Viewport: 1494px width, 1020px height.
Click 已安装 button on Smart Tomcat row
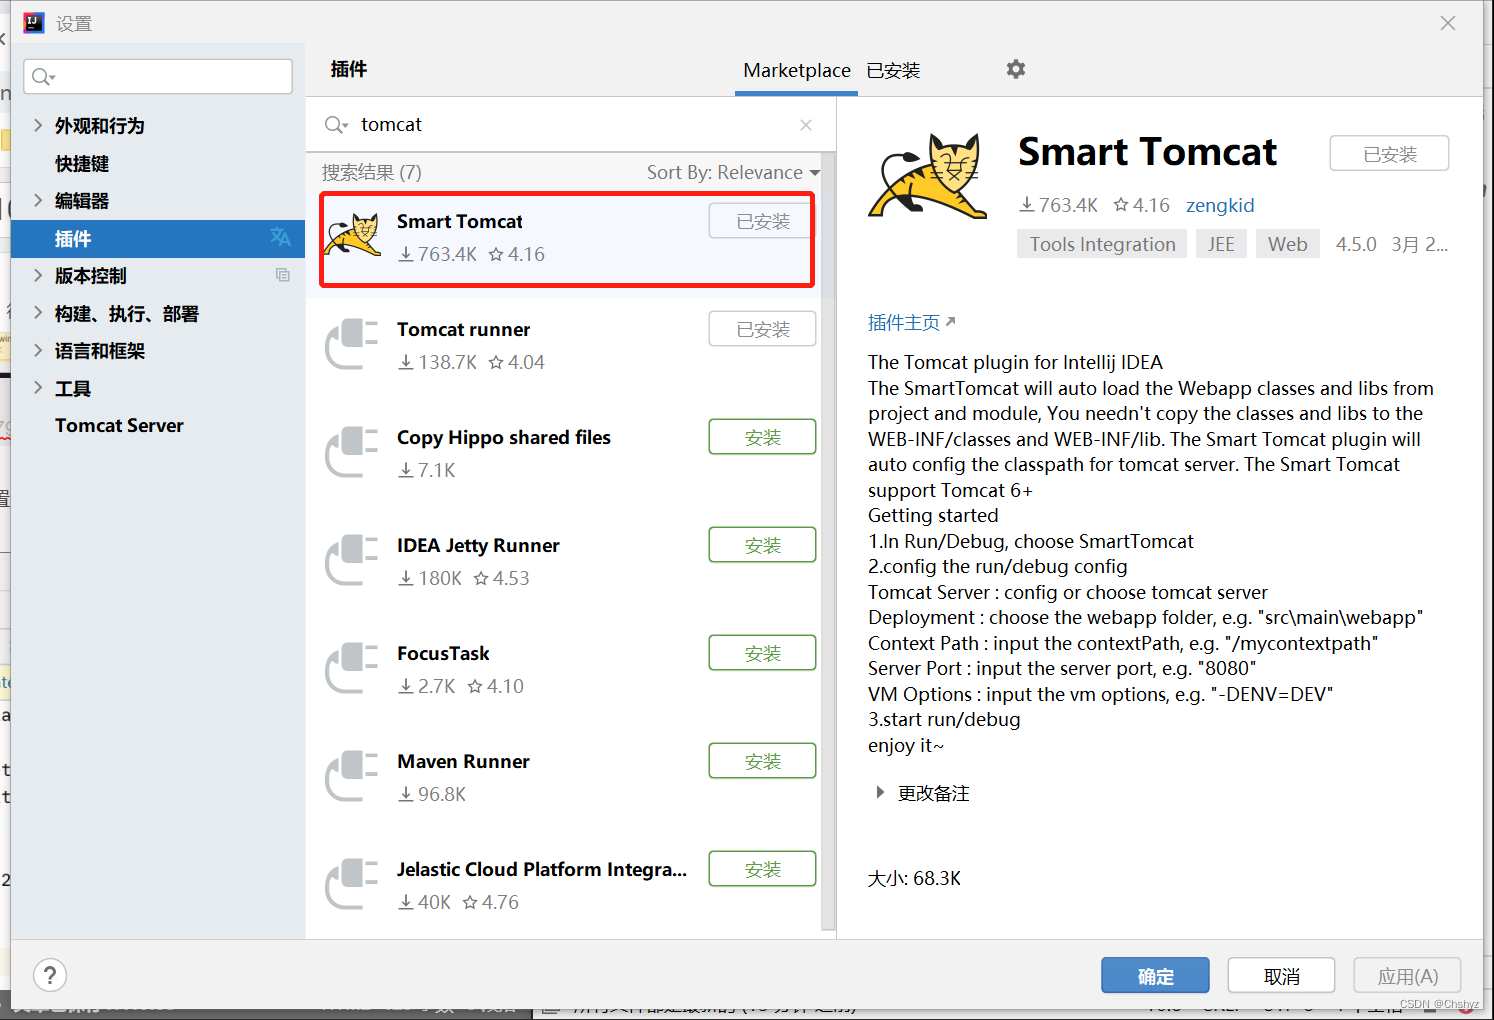[760, 221]
